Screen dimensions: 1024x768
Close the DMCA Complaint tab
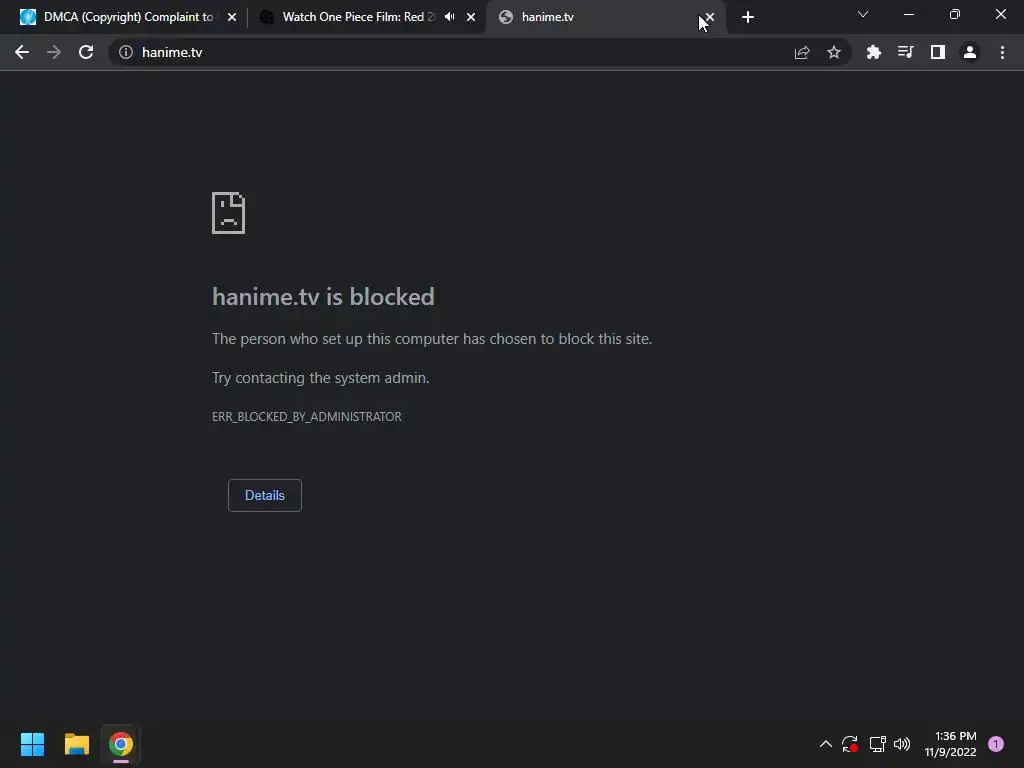232,17
